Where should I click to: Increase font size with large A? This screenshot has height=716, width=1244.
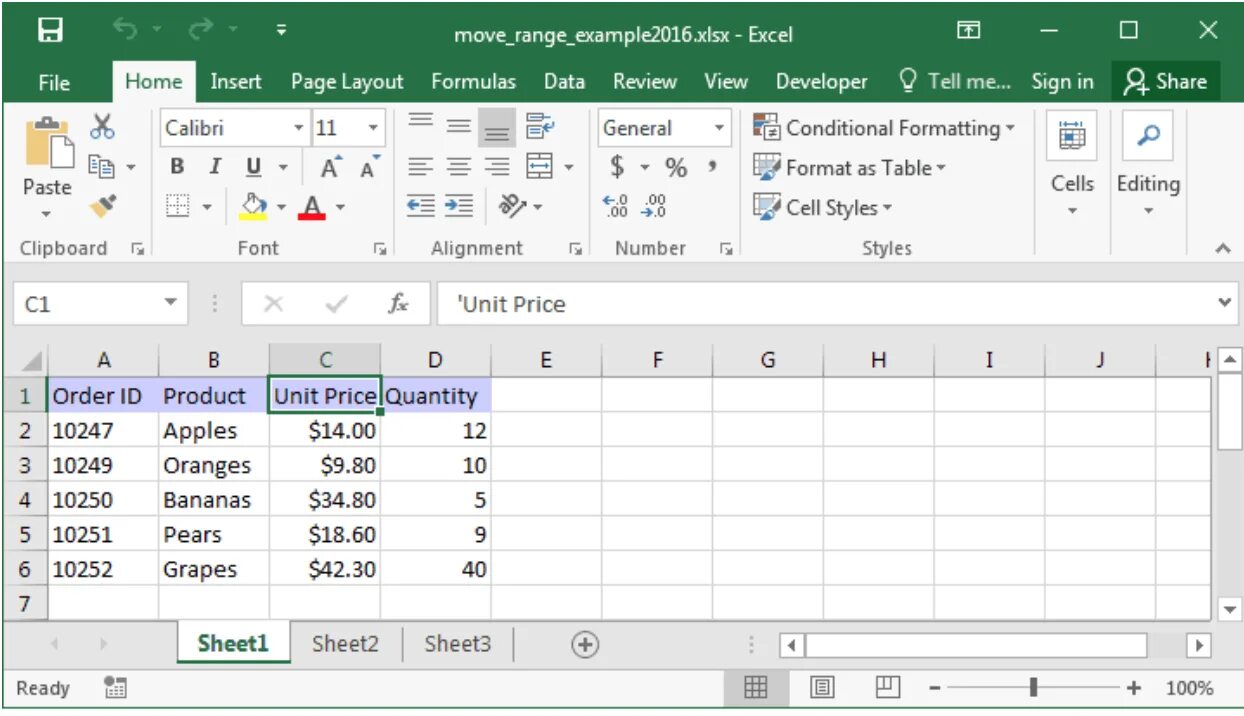click(x=330, y=168)
